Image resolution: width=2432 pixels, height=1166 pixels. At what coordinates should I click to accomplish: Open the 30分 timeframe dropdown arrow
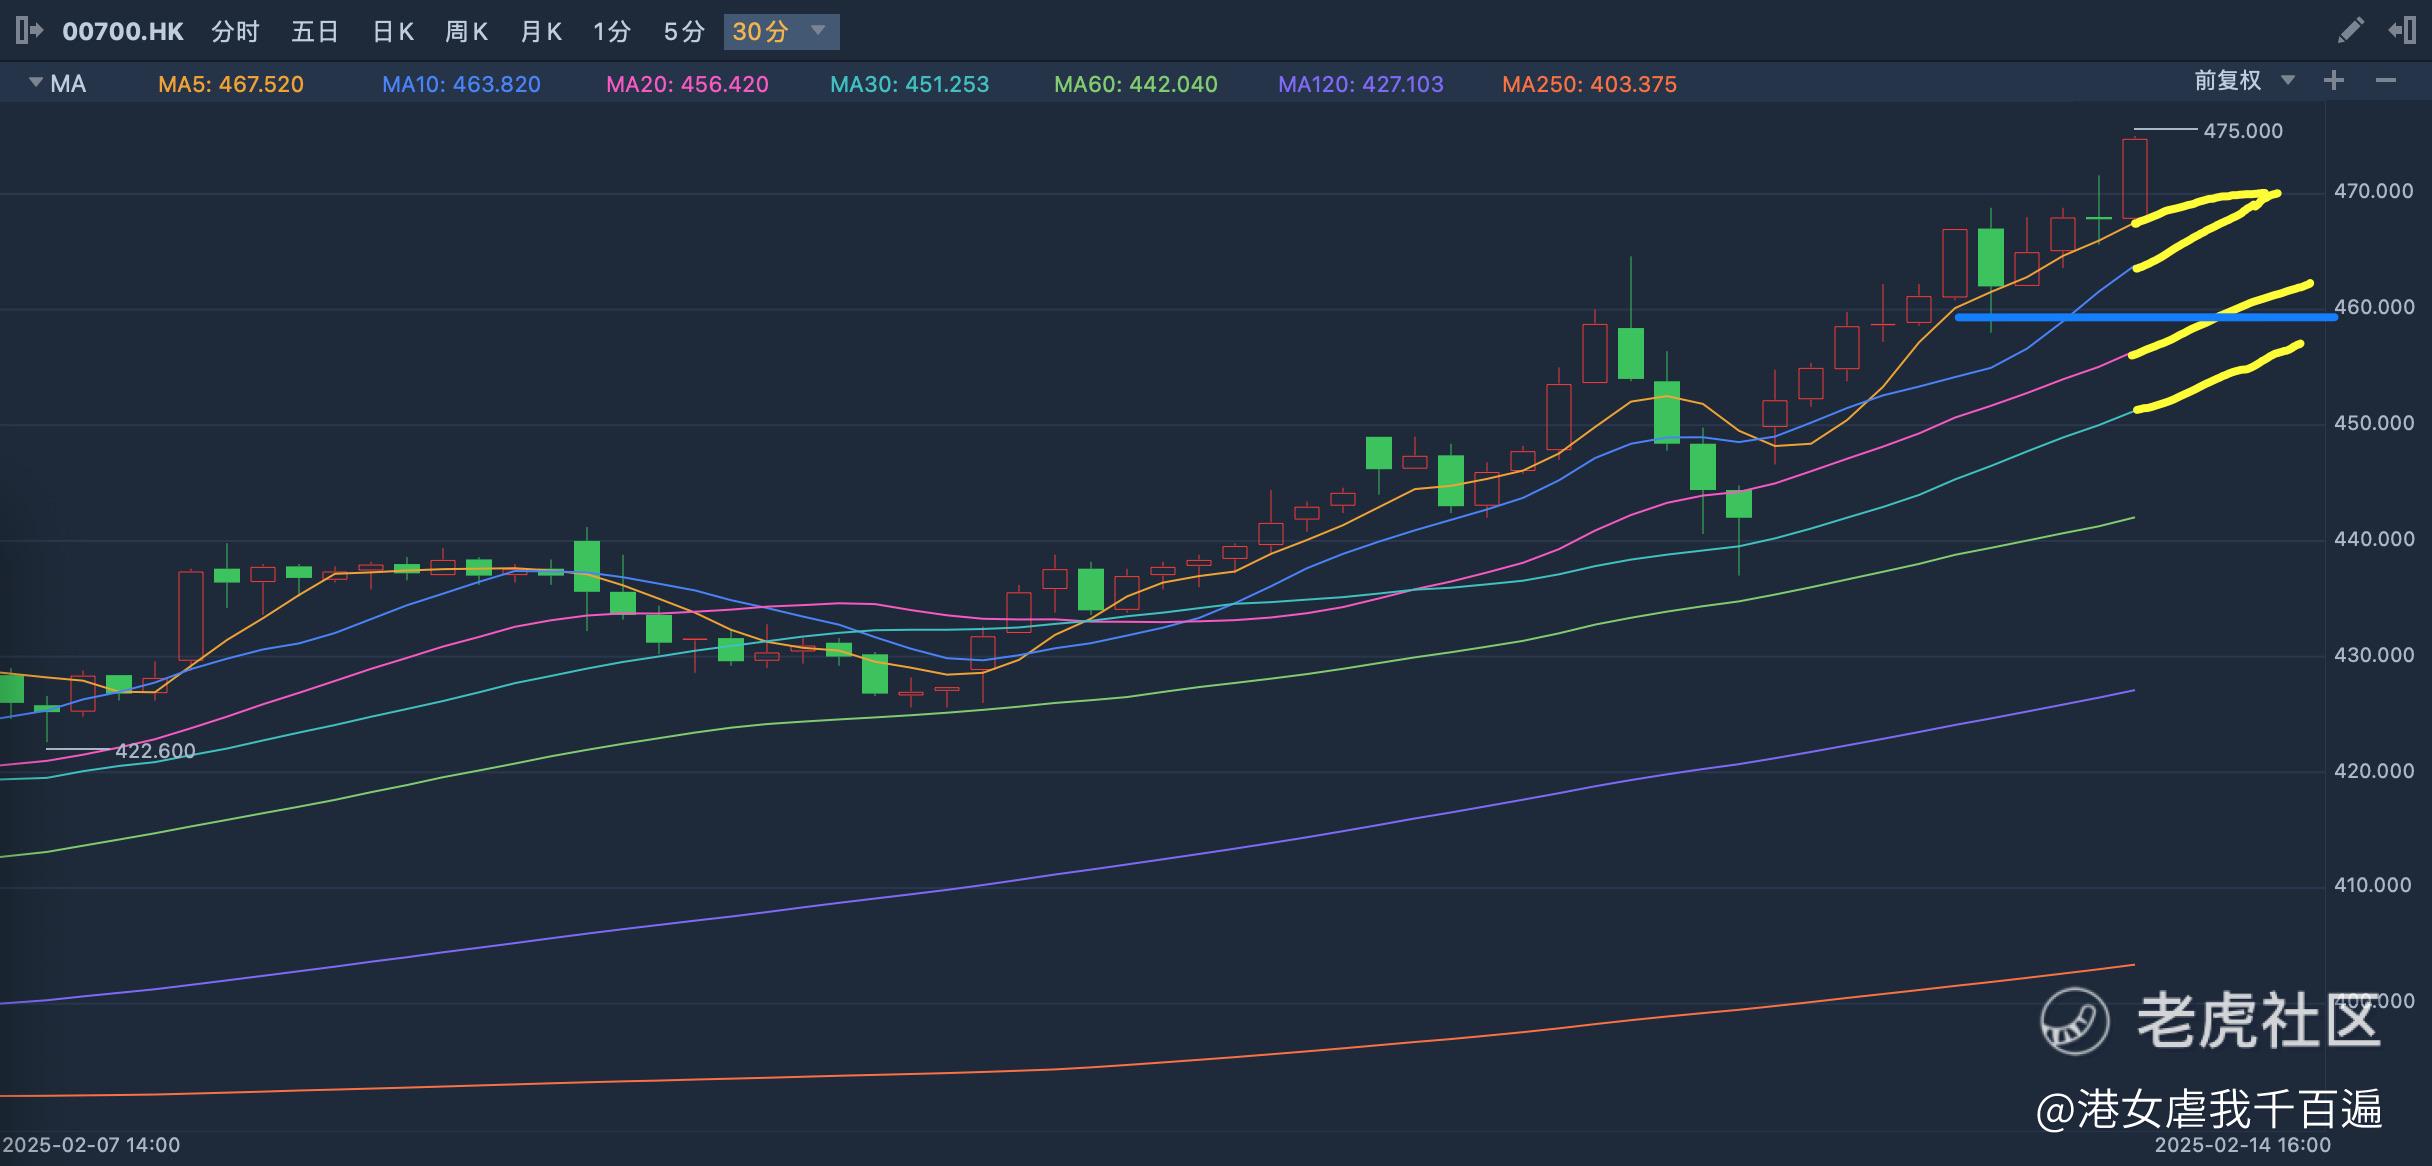pyautogui.click(x=818, y=31)
